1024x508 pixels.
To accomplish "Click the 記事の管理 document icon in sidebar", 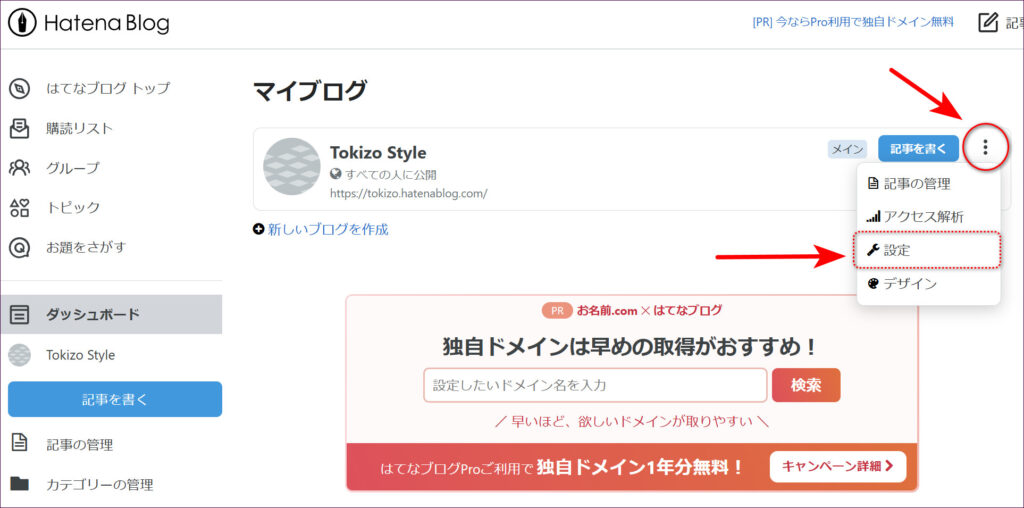I will pyautogui.click(x=19, y=444).
